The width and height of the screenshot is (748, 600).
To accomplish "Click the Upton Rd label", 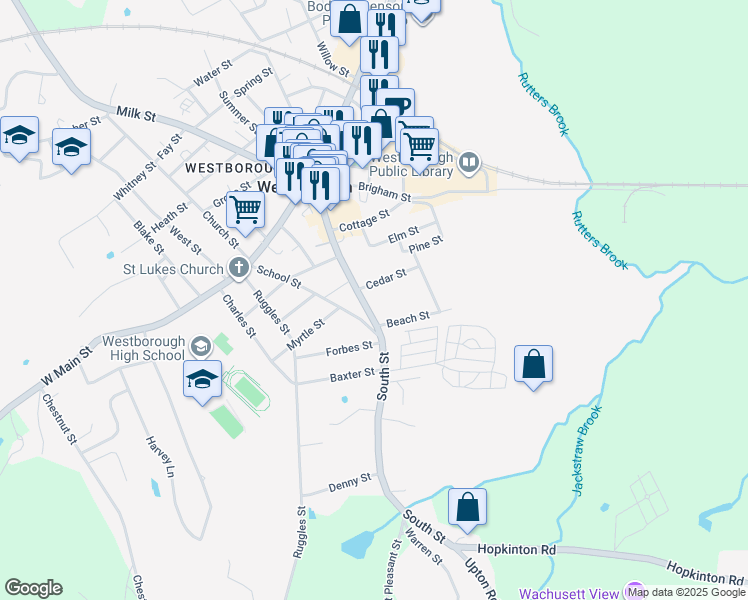I will click(x=481, y=579).
